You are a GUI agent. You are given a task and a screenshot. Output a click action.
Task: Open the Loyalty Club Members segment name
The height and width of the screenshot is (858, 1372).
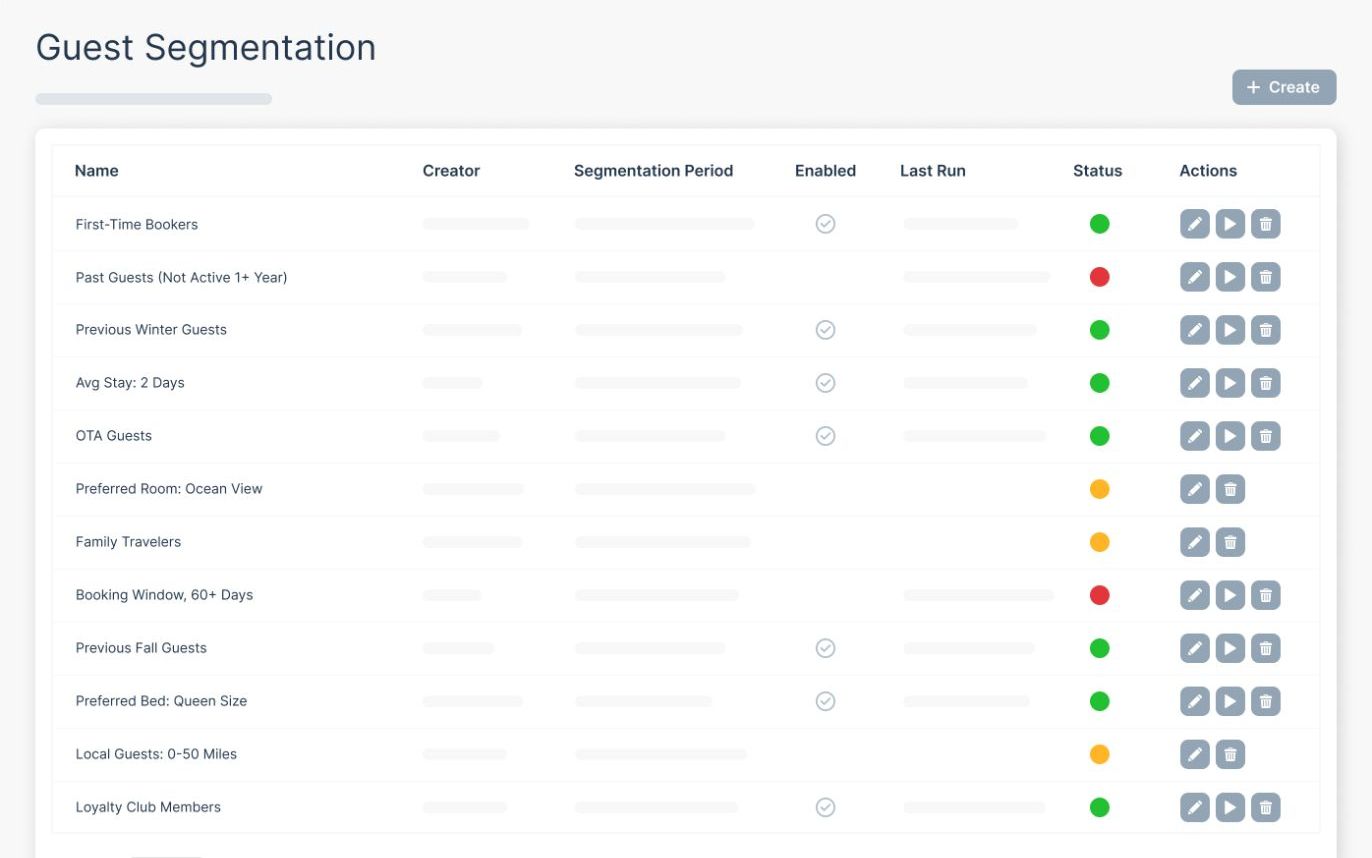[x=148, y=807]
